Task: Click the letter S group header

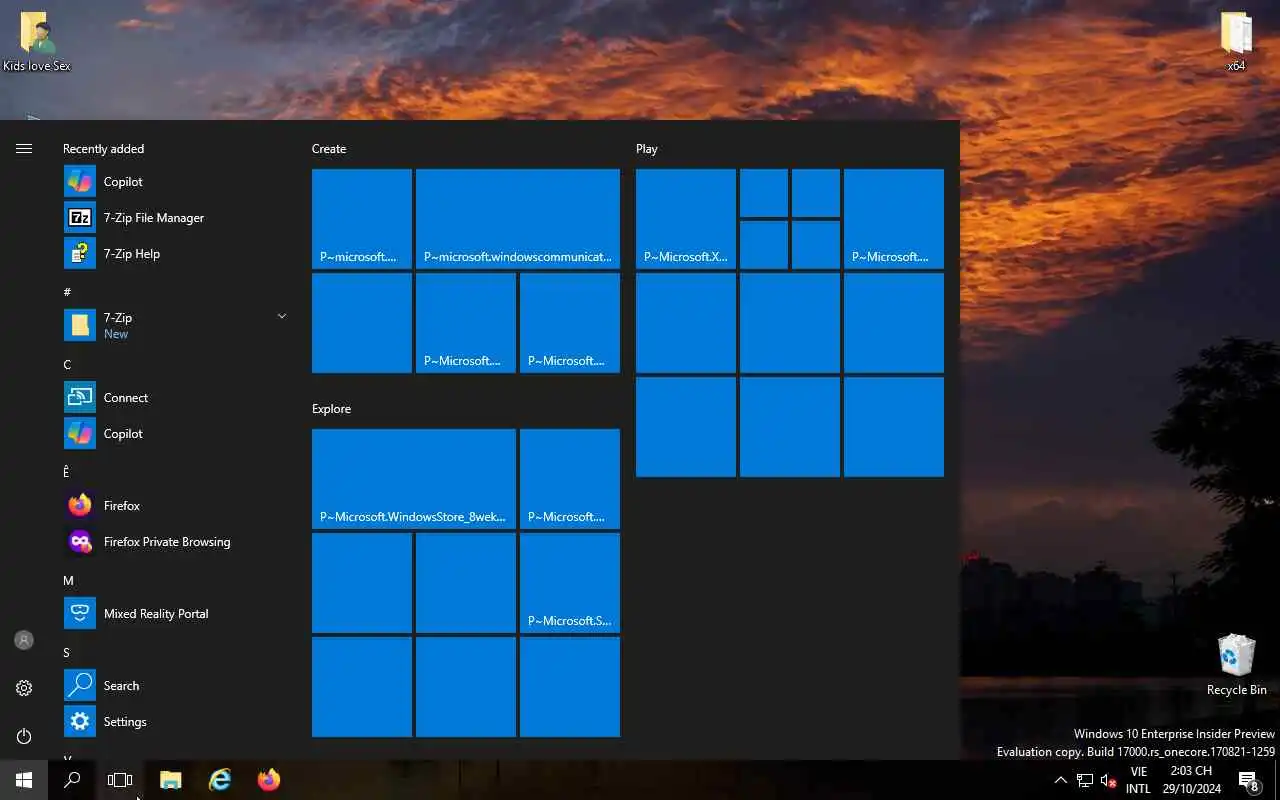Action: (67, 652)
